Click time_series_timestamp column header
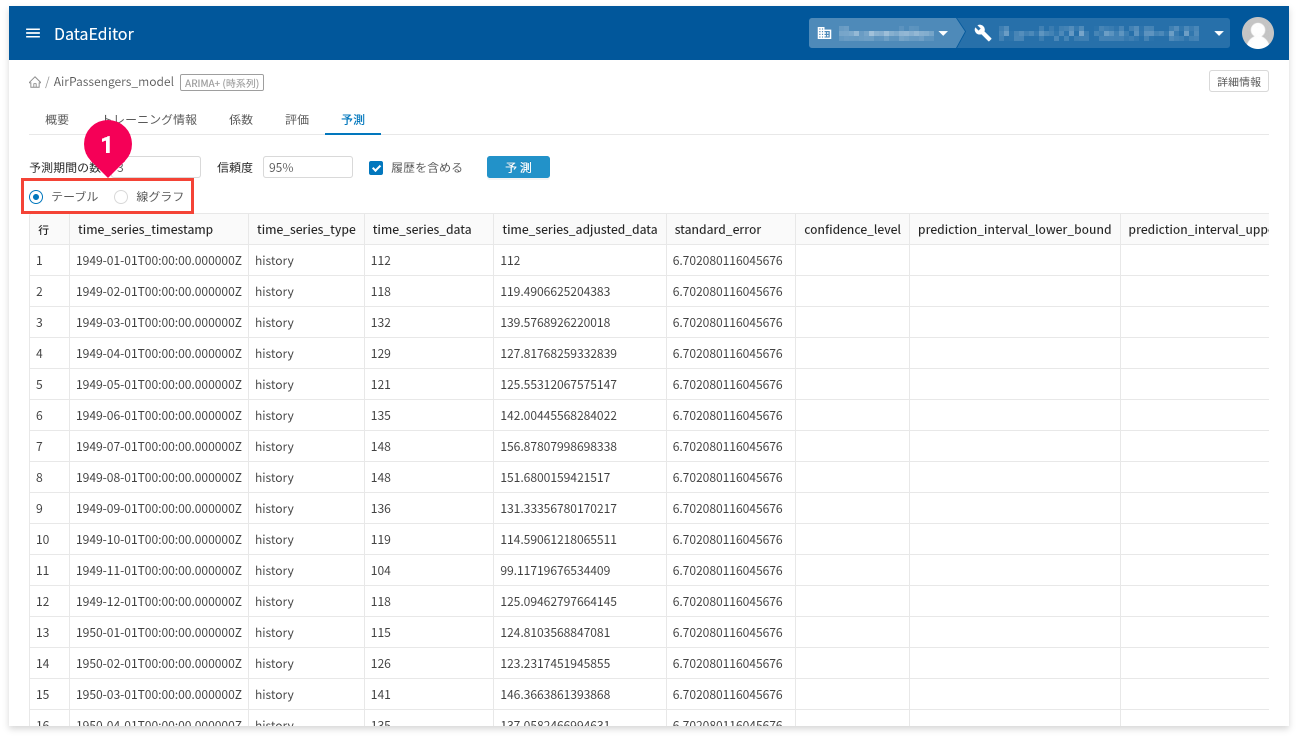Viewport: 1298px width, 738px height. (159, 230)
